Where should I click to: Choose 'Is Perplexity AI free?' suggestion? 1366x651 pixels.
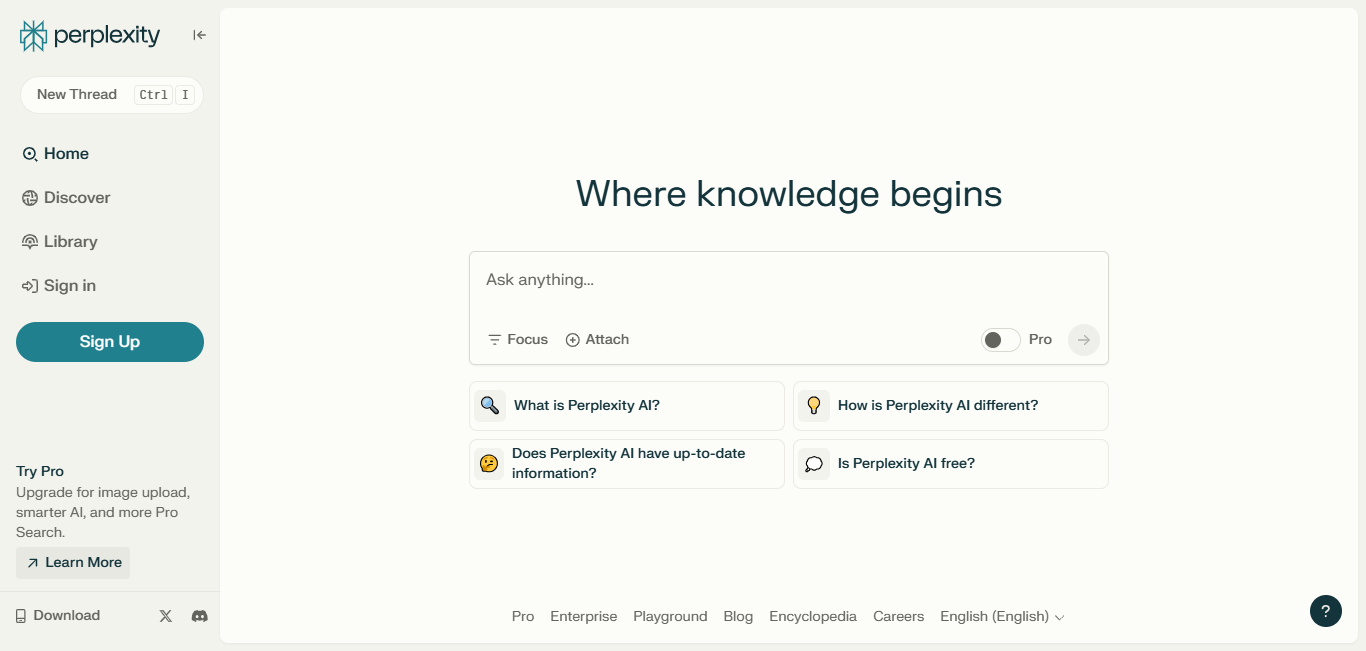coord(951,464)
